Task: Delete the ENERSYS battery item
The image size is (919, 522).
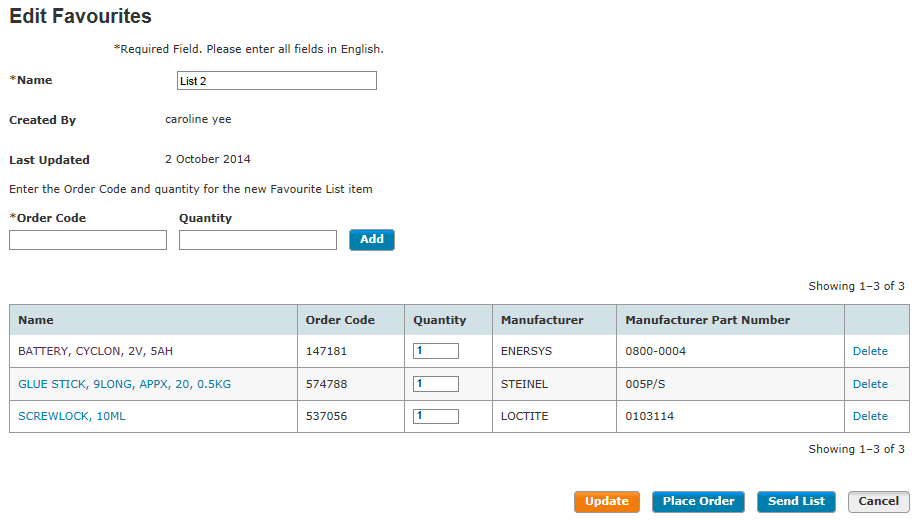Action: pyautogui.click(x=870, y=351)
